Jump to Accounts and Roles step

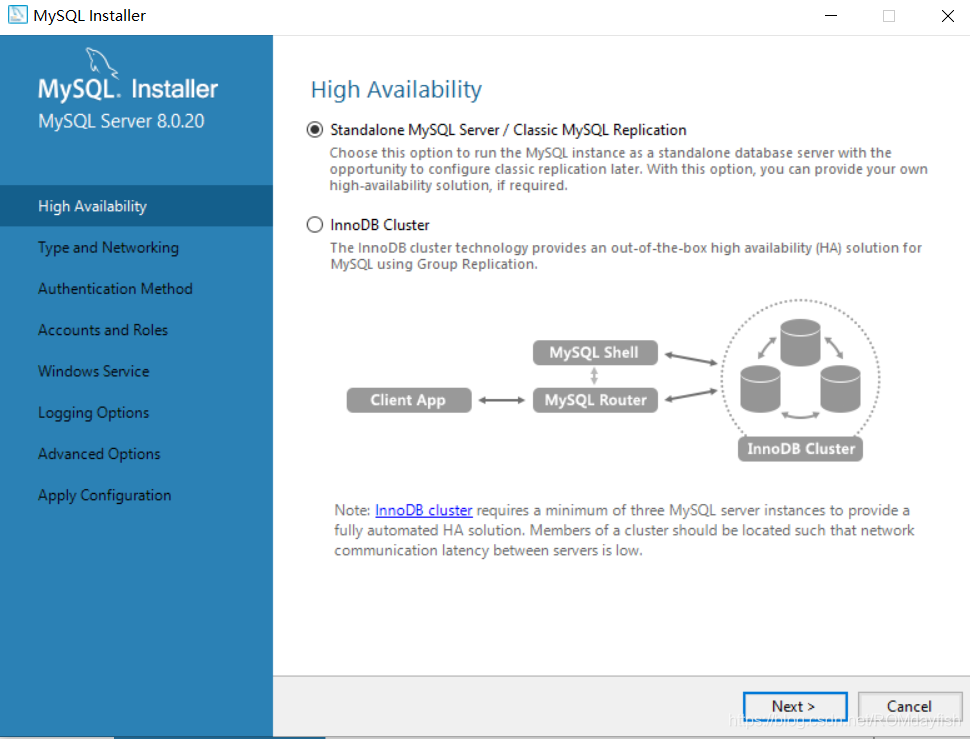pos(103,330)
